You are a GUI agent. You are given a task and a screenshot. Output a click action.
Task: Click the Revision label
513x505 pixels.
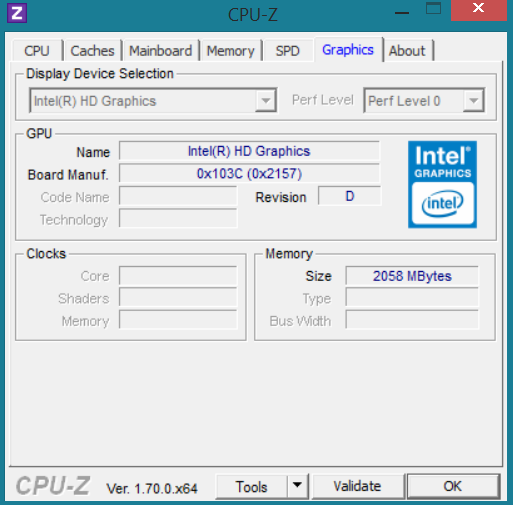tap(281, 197)
